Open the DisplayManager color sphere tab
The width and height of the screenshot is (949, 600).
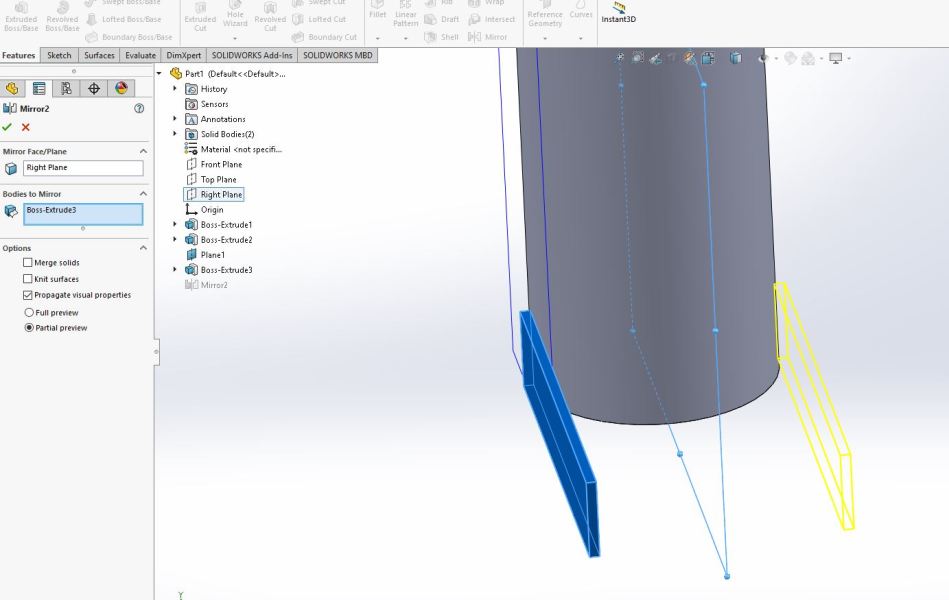pos(121,88)
